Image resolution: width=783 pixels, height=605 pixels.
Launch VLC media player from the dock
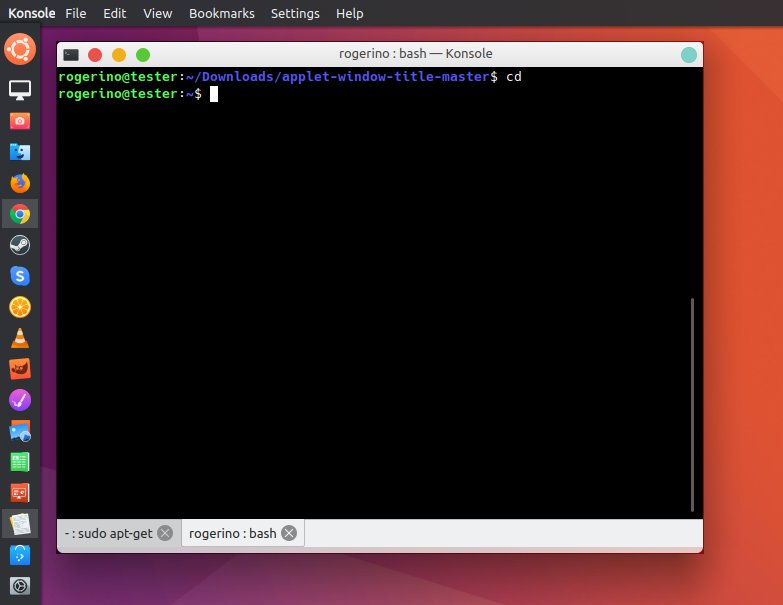pyautogui.click(x=20, y=338)
